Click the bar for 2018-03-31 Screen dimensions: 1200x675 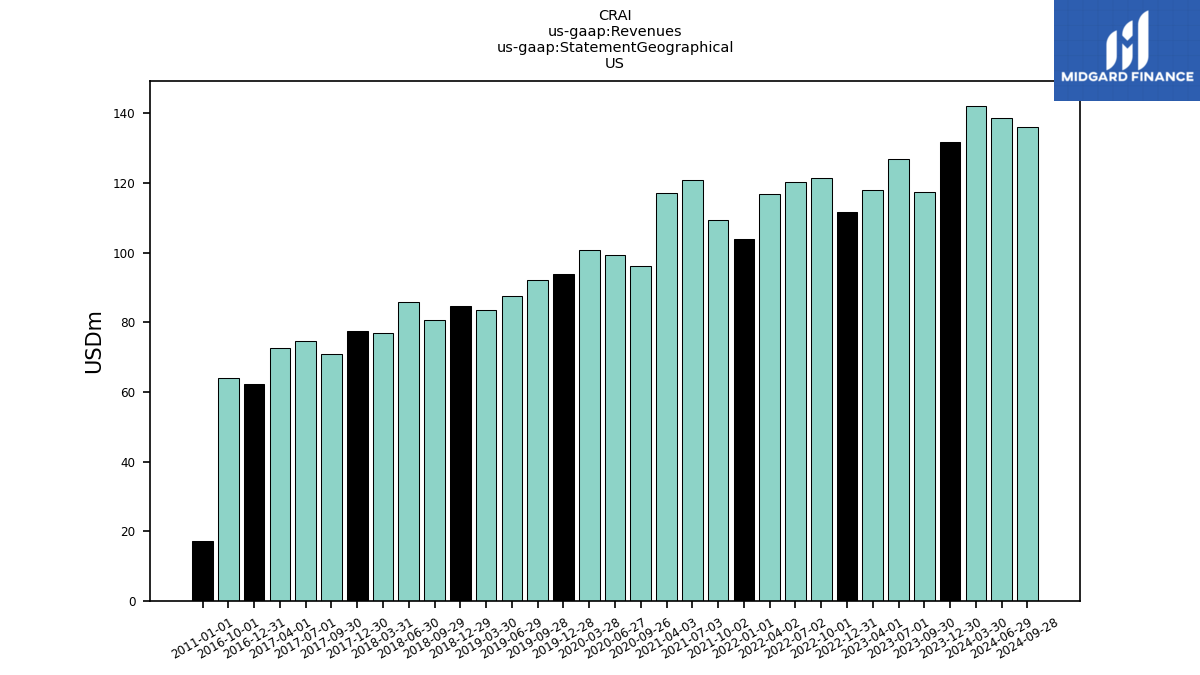point(383,467)
